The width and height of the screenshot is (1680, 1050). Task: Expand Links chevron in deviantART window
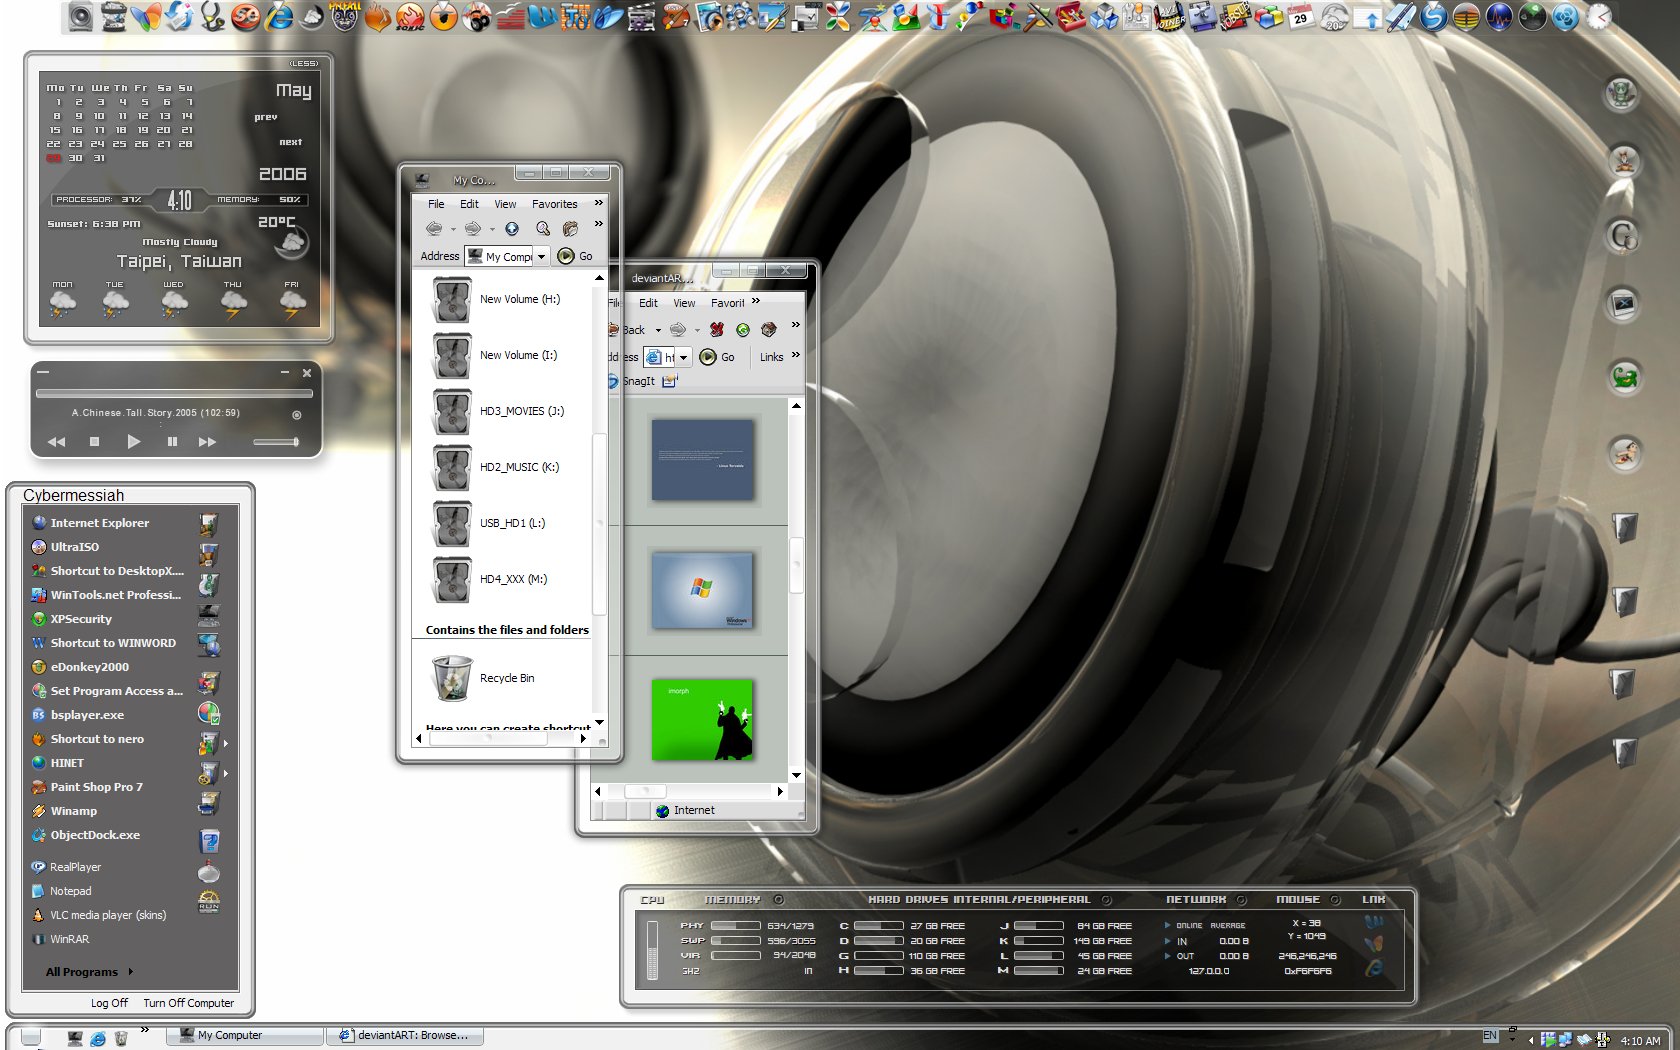[796, 356]
